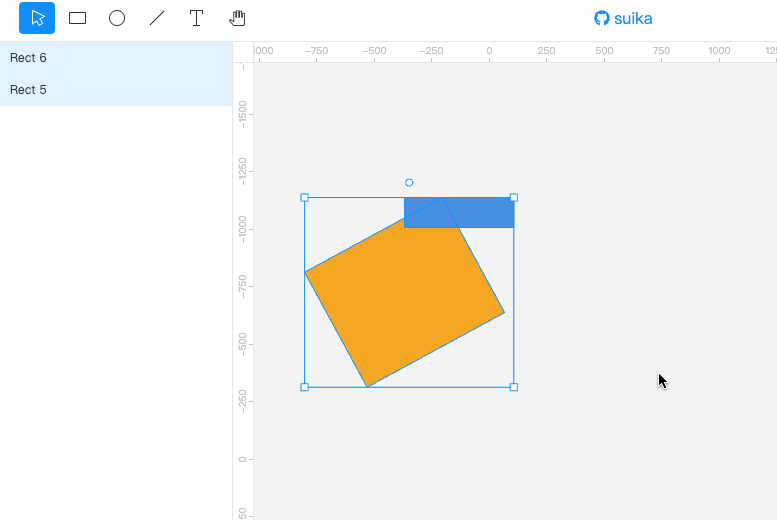This screenshot has height=520, width=777.
Task: Click the top-left resize handle
Action: [305, 198]
